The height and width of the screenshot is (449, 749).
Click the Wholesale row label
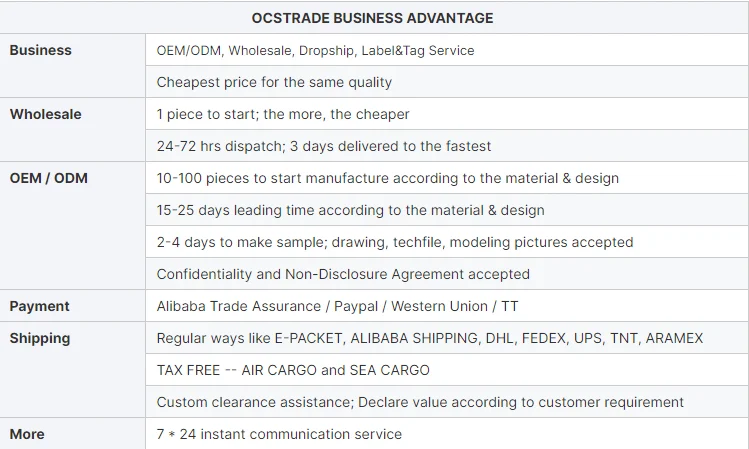point(45,114)
